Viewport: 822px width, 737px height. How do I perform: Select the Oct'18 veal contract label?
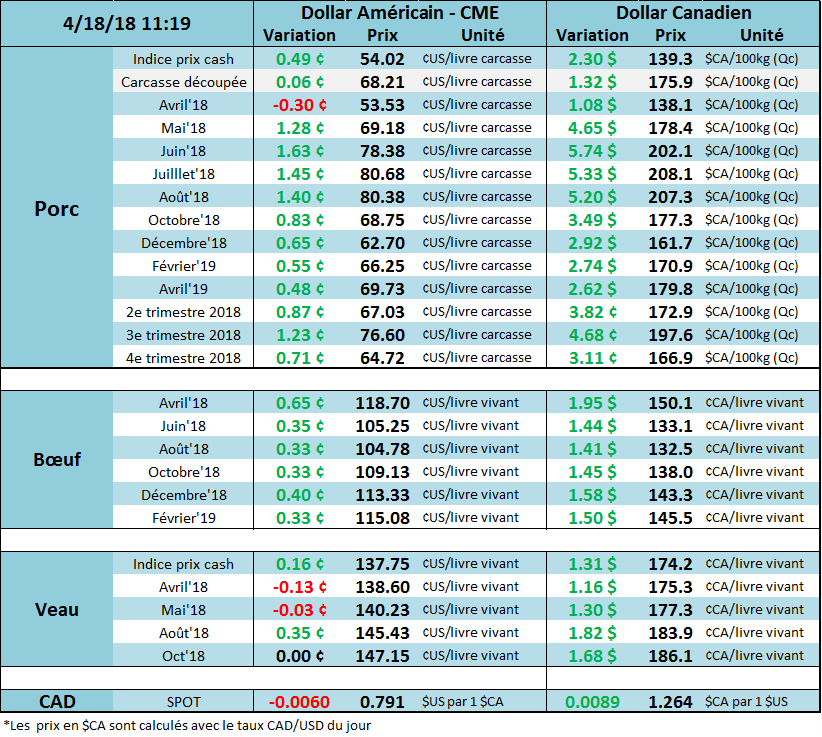pyautogui.click(x=183, y=656)
